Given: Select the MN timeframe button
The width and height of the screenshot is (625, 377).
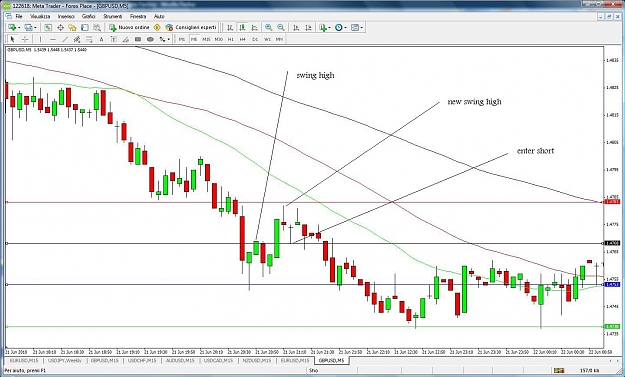Looking at the screenshot, I should pos(279,39).
